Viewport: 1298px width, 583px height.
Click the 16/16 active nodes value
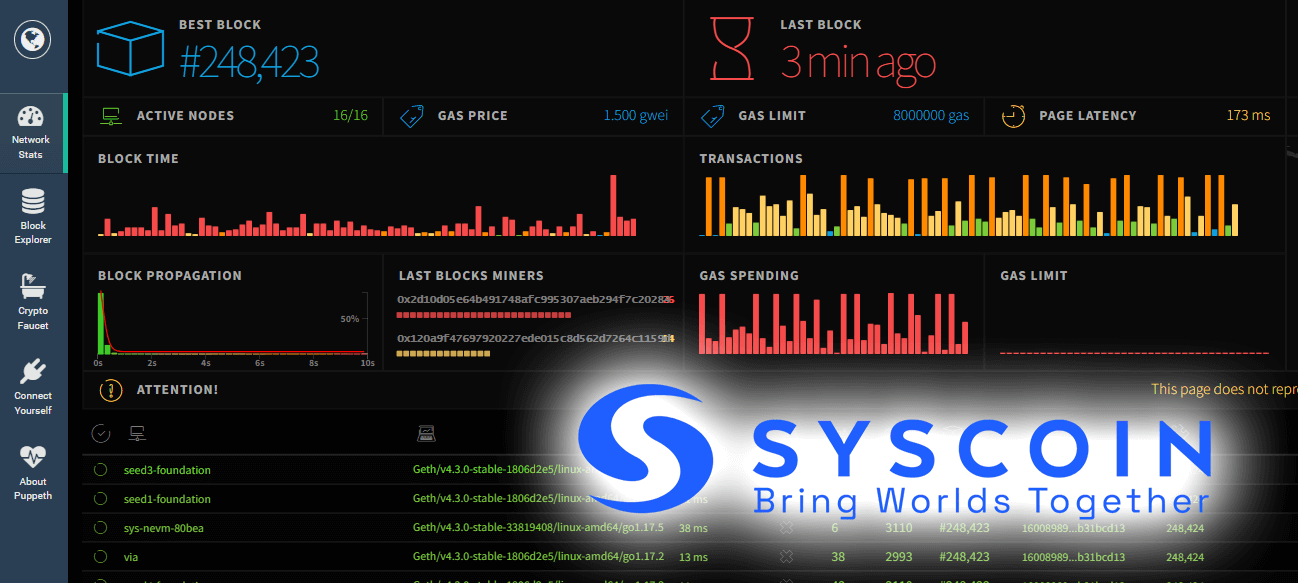350,116
